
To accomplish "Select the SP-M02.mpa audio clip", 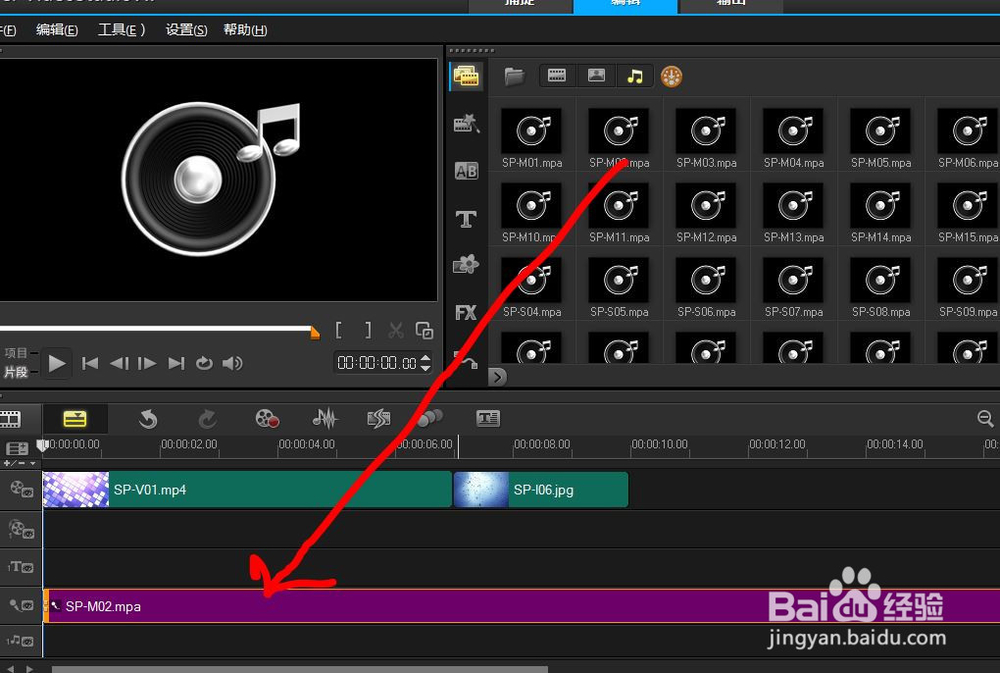I will pos(521,606).
